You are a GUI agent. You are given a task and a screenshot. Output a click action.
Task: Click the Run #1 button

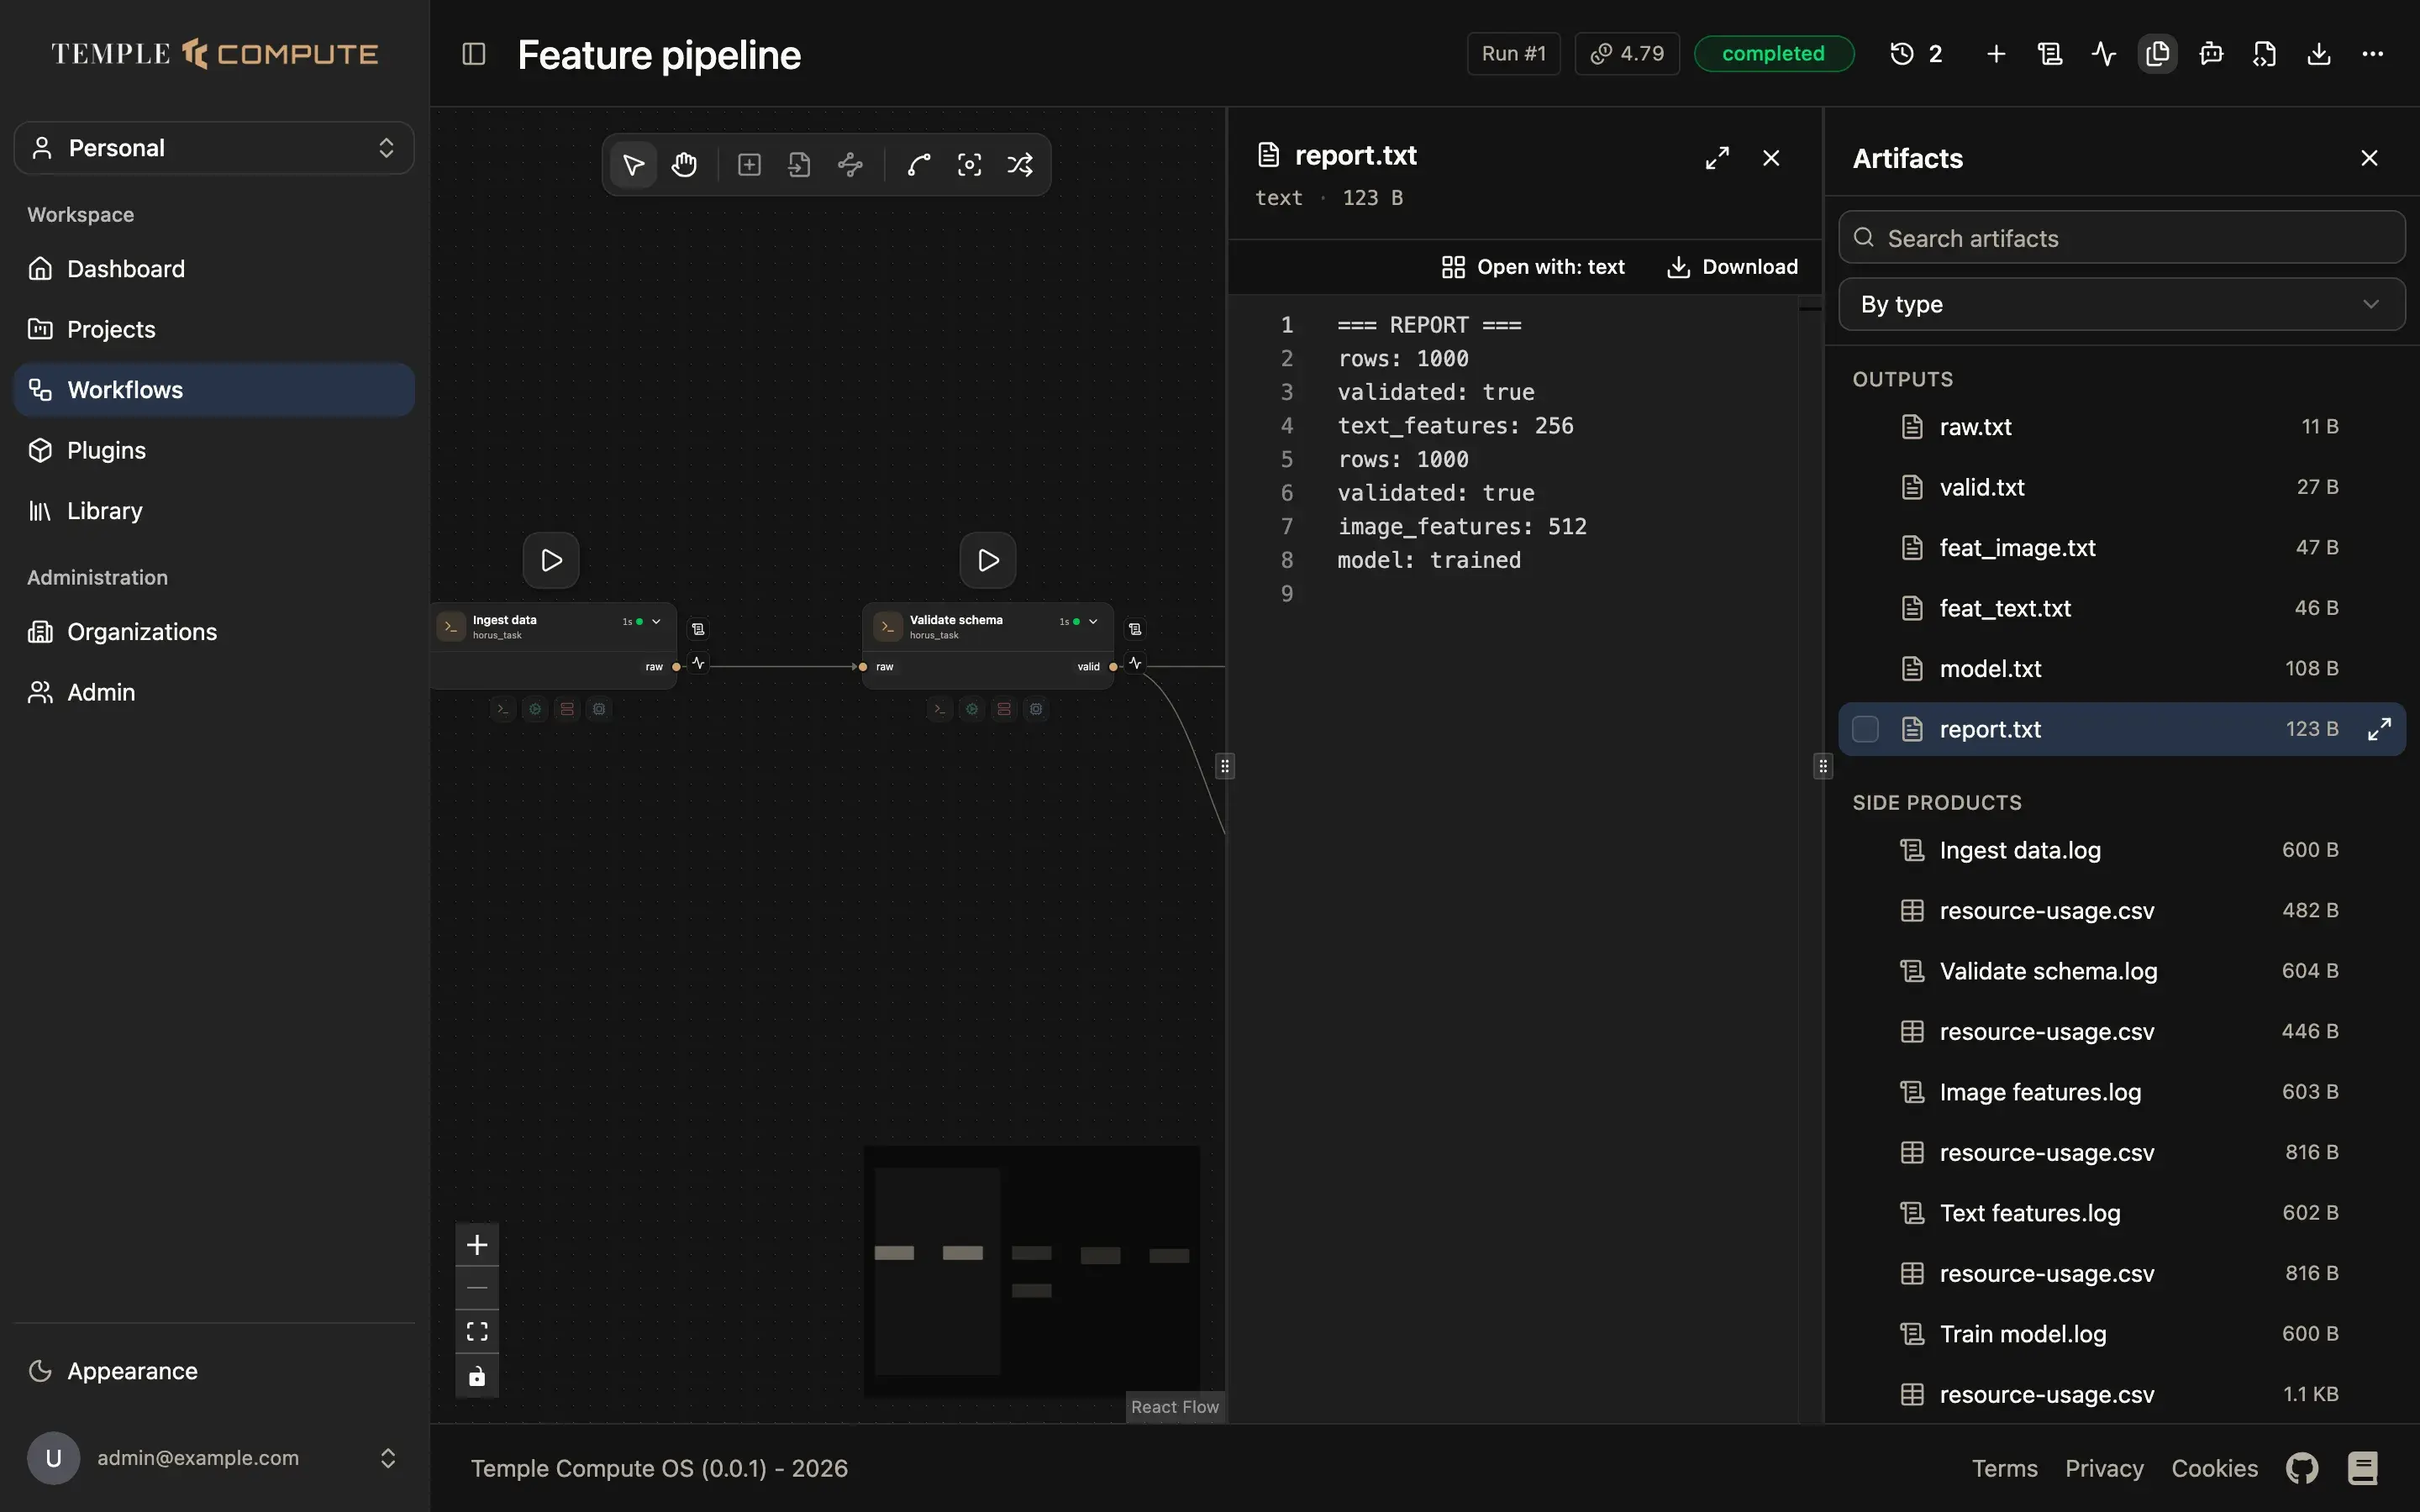click(x=1513, y=54)
